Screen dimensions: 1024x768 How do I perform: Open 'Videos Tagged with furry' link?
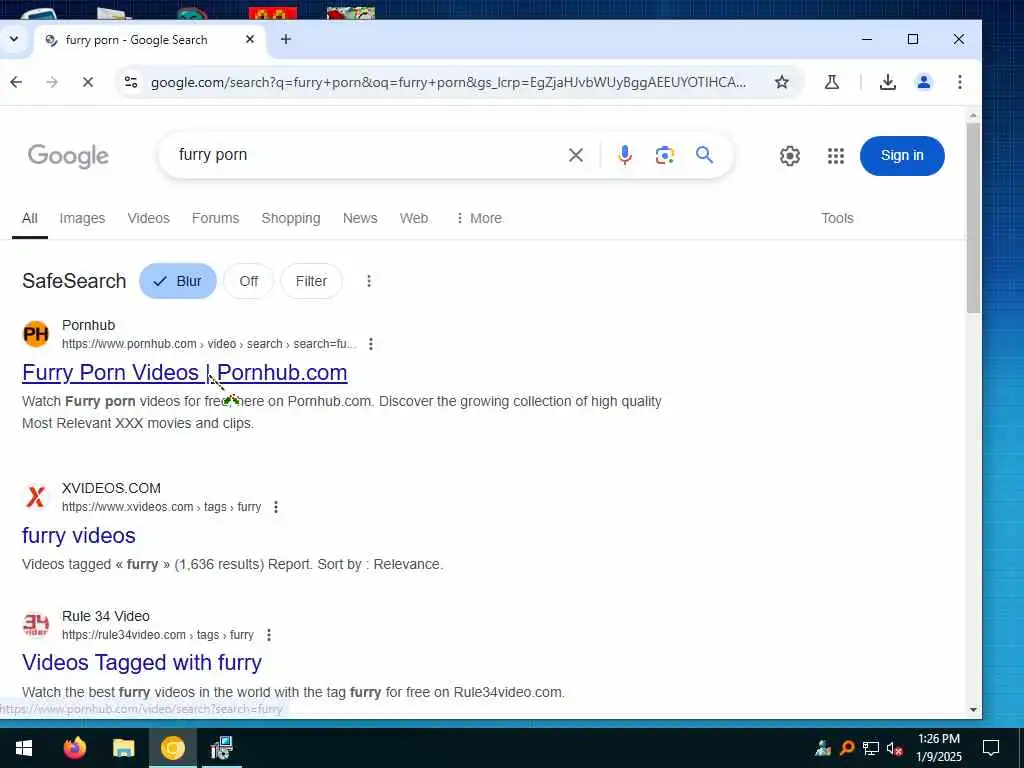coord(142,663)
